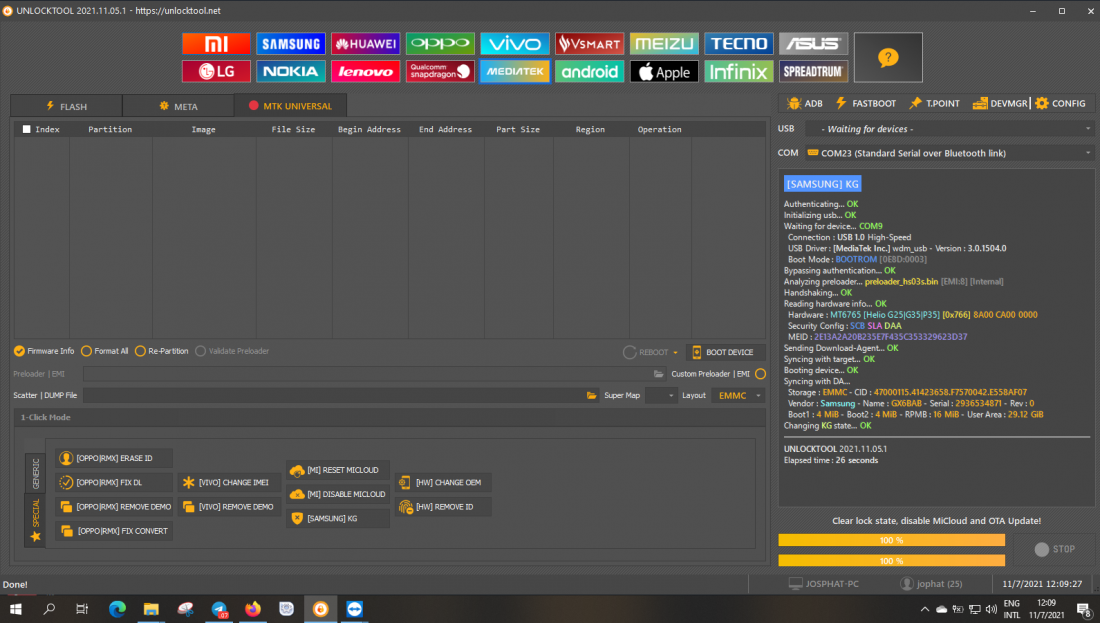This screenshot has height=623, width=1100.
Task: Launch Microsoft Edge from the taskbar
Action: pyautogui.click(x=117, y=609)
